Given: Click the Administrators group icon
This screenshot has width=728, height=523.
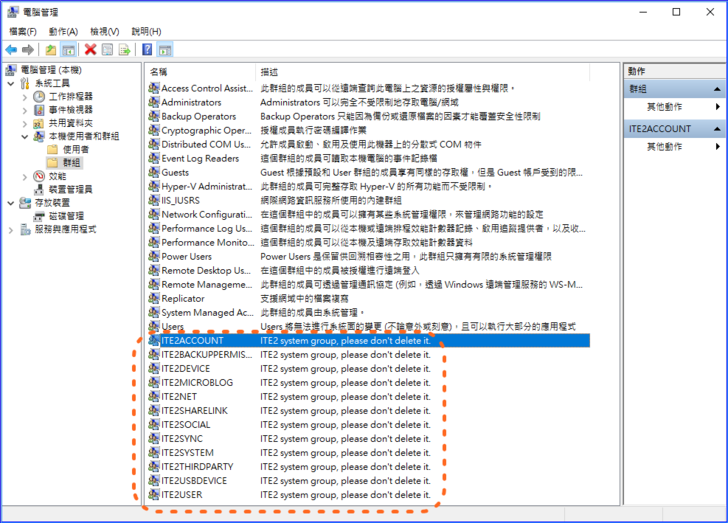Looking at the screenshot, I should [x=154, y=102].
